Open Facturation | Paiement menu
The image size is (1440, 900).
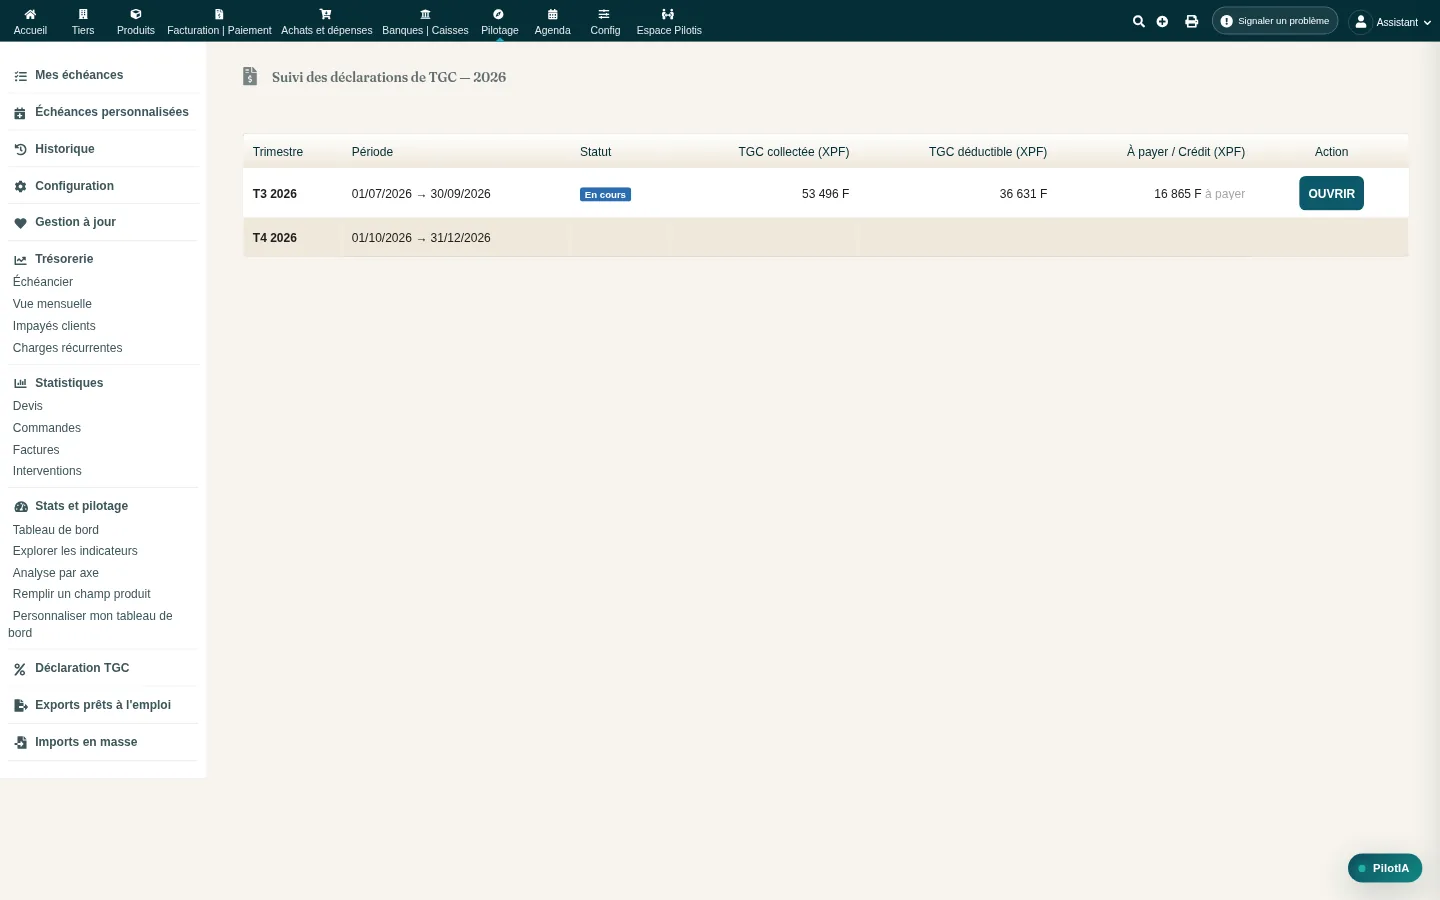(219, 21)
